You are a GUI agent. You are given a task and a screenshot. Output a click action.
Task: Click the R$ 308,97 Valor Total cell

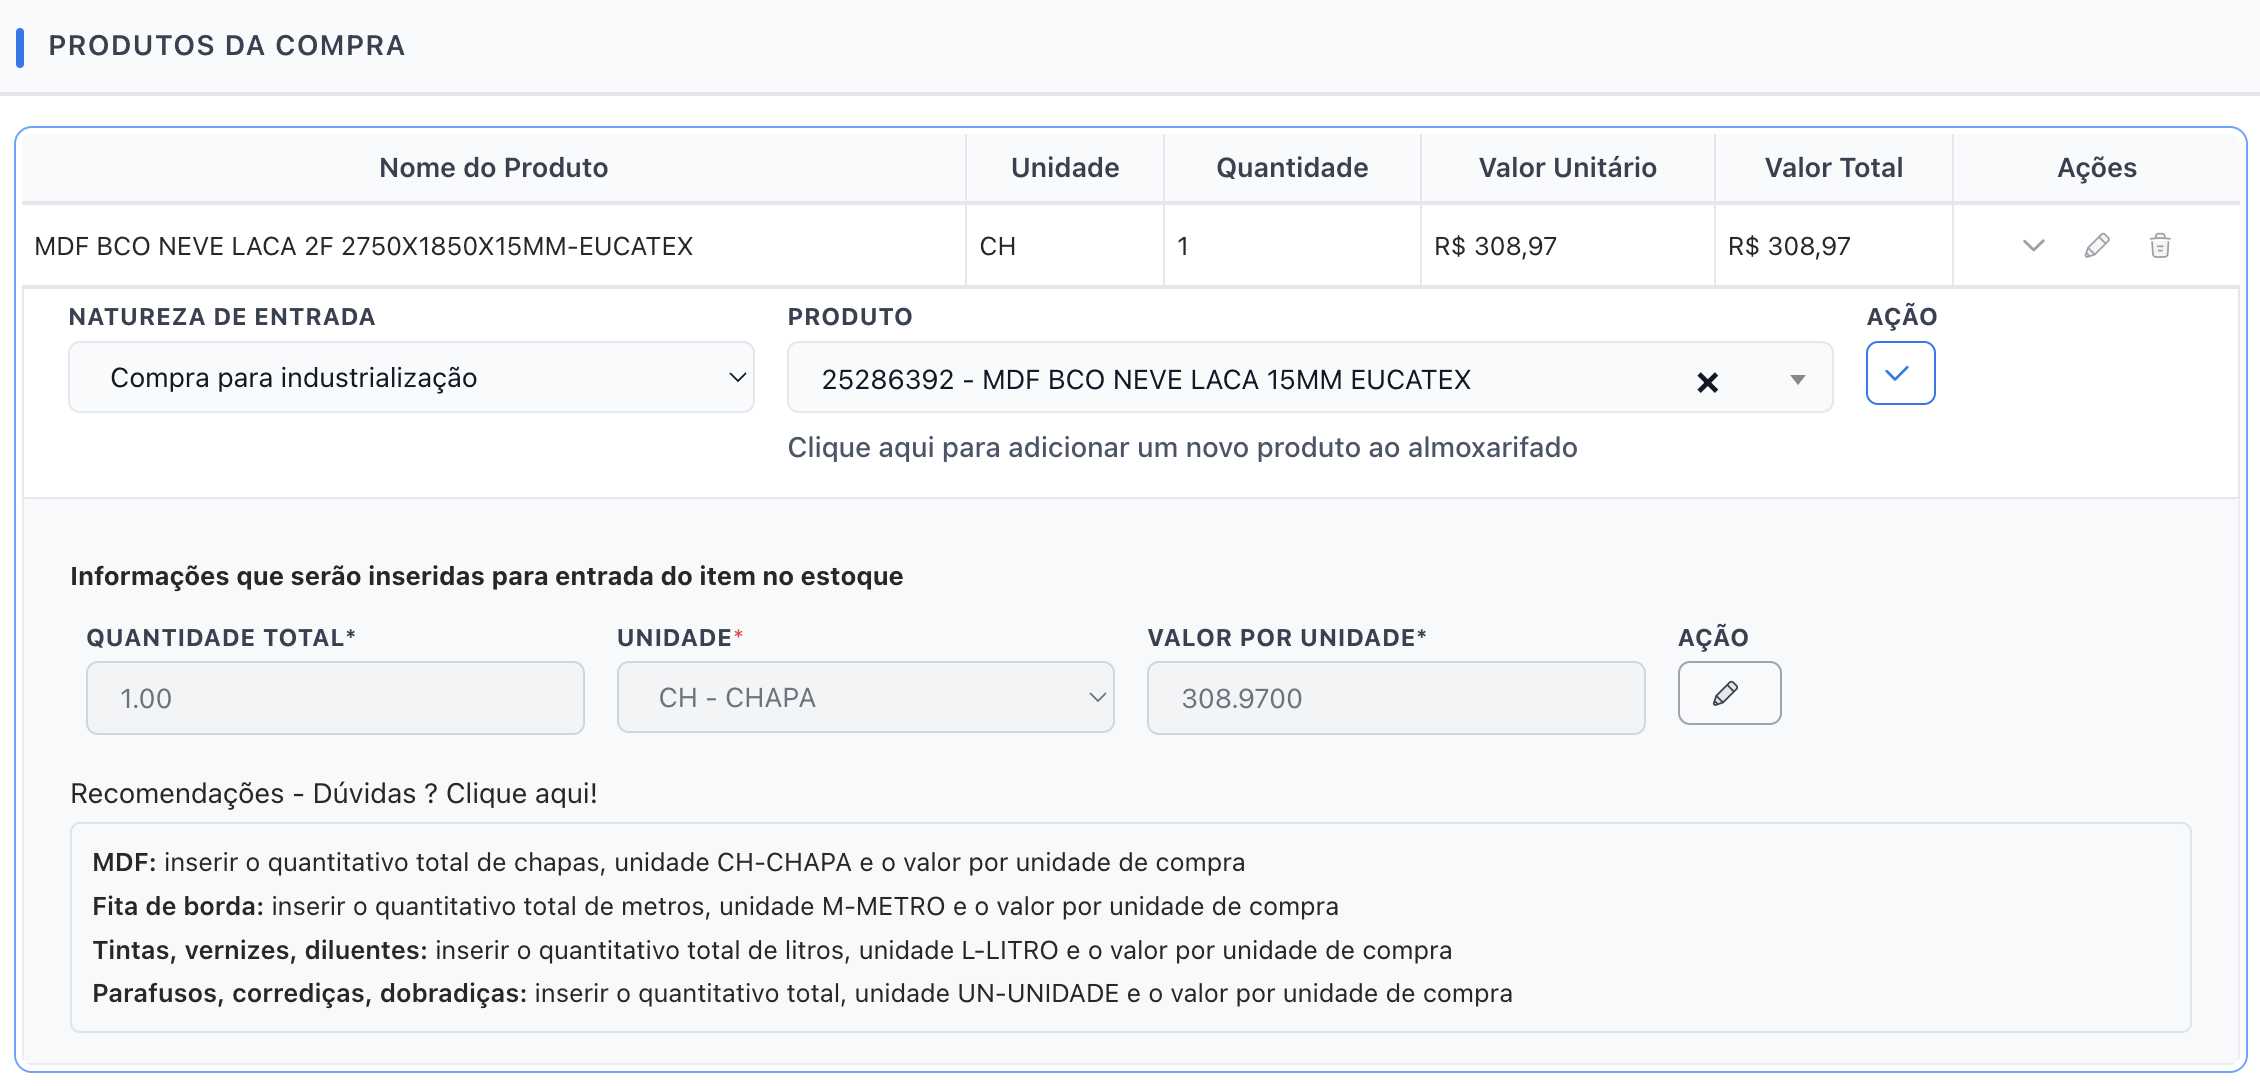click(x=1789, y=246)
